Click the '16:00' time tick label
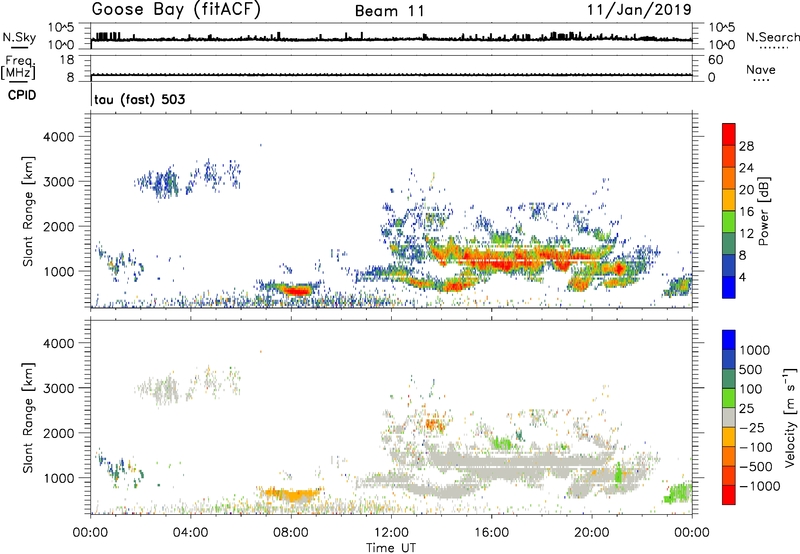 491,533
